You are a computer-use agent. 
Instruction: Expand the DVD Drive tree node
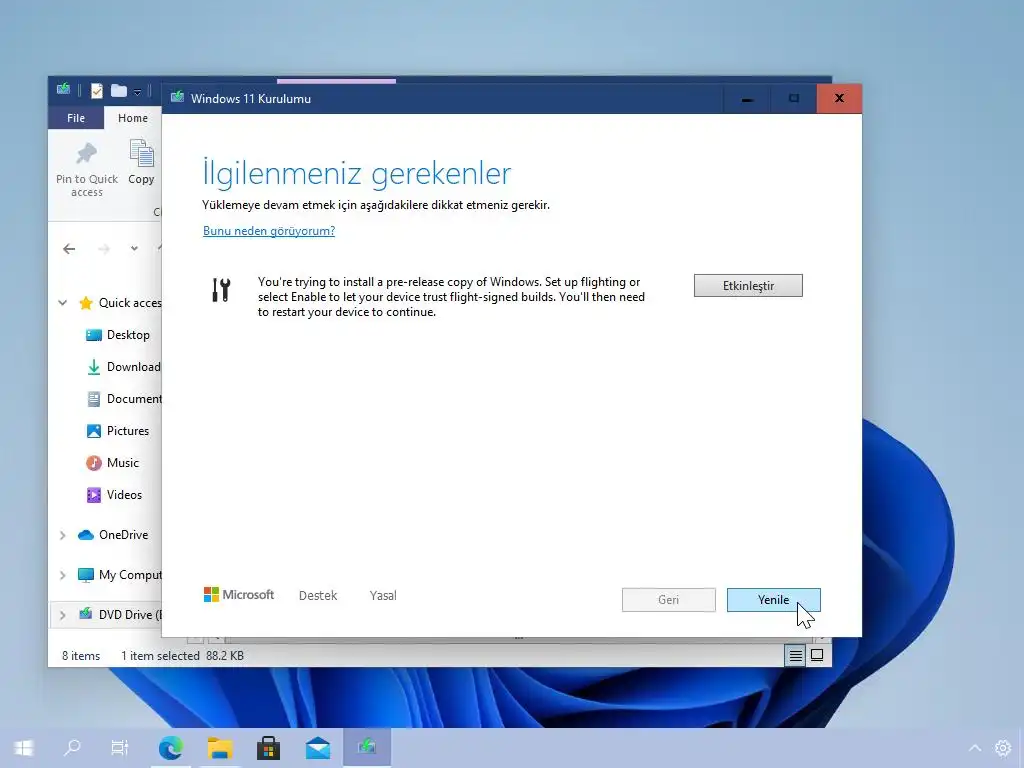click(63, 615)
